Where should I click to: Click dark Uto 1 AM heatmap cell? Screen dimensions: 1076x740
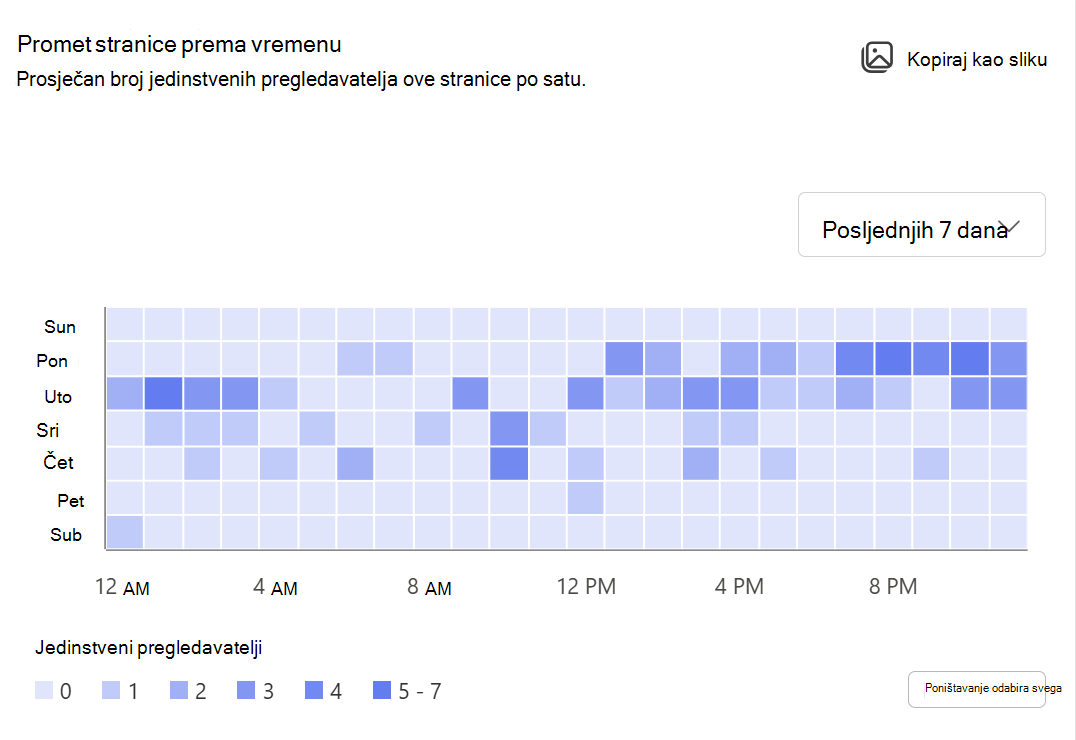[x=163, y=393]
